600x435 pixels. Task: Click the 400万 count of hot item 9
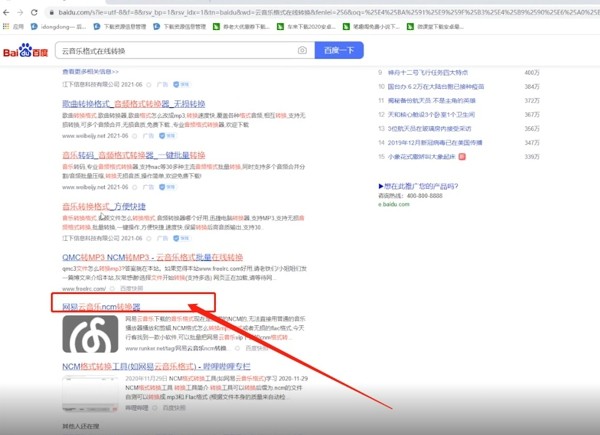tap(532, 73)
